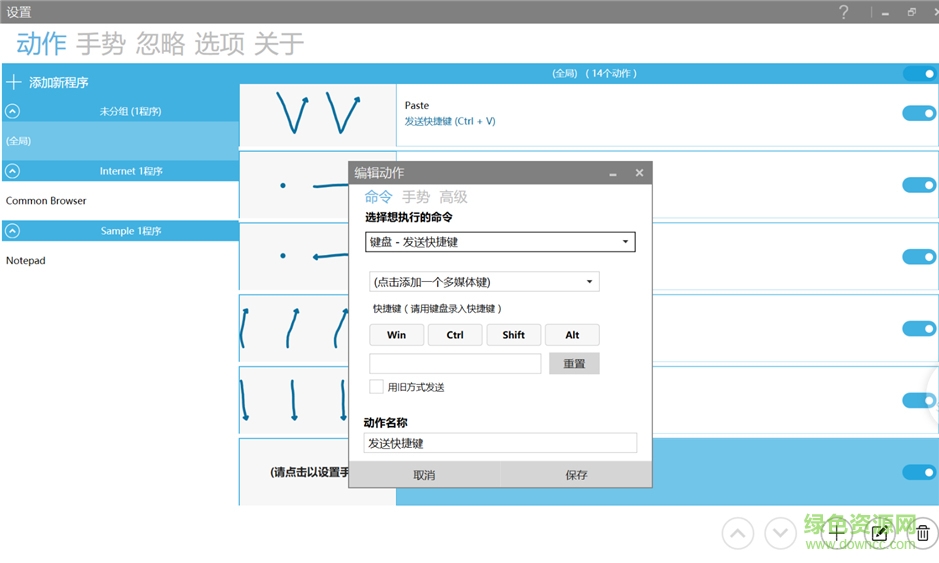Toggle the global 14 actions header switch
The image size is (939, 563).
click(x=918, y=73)
